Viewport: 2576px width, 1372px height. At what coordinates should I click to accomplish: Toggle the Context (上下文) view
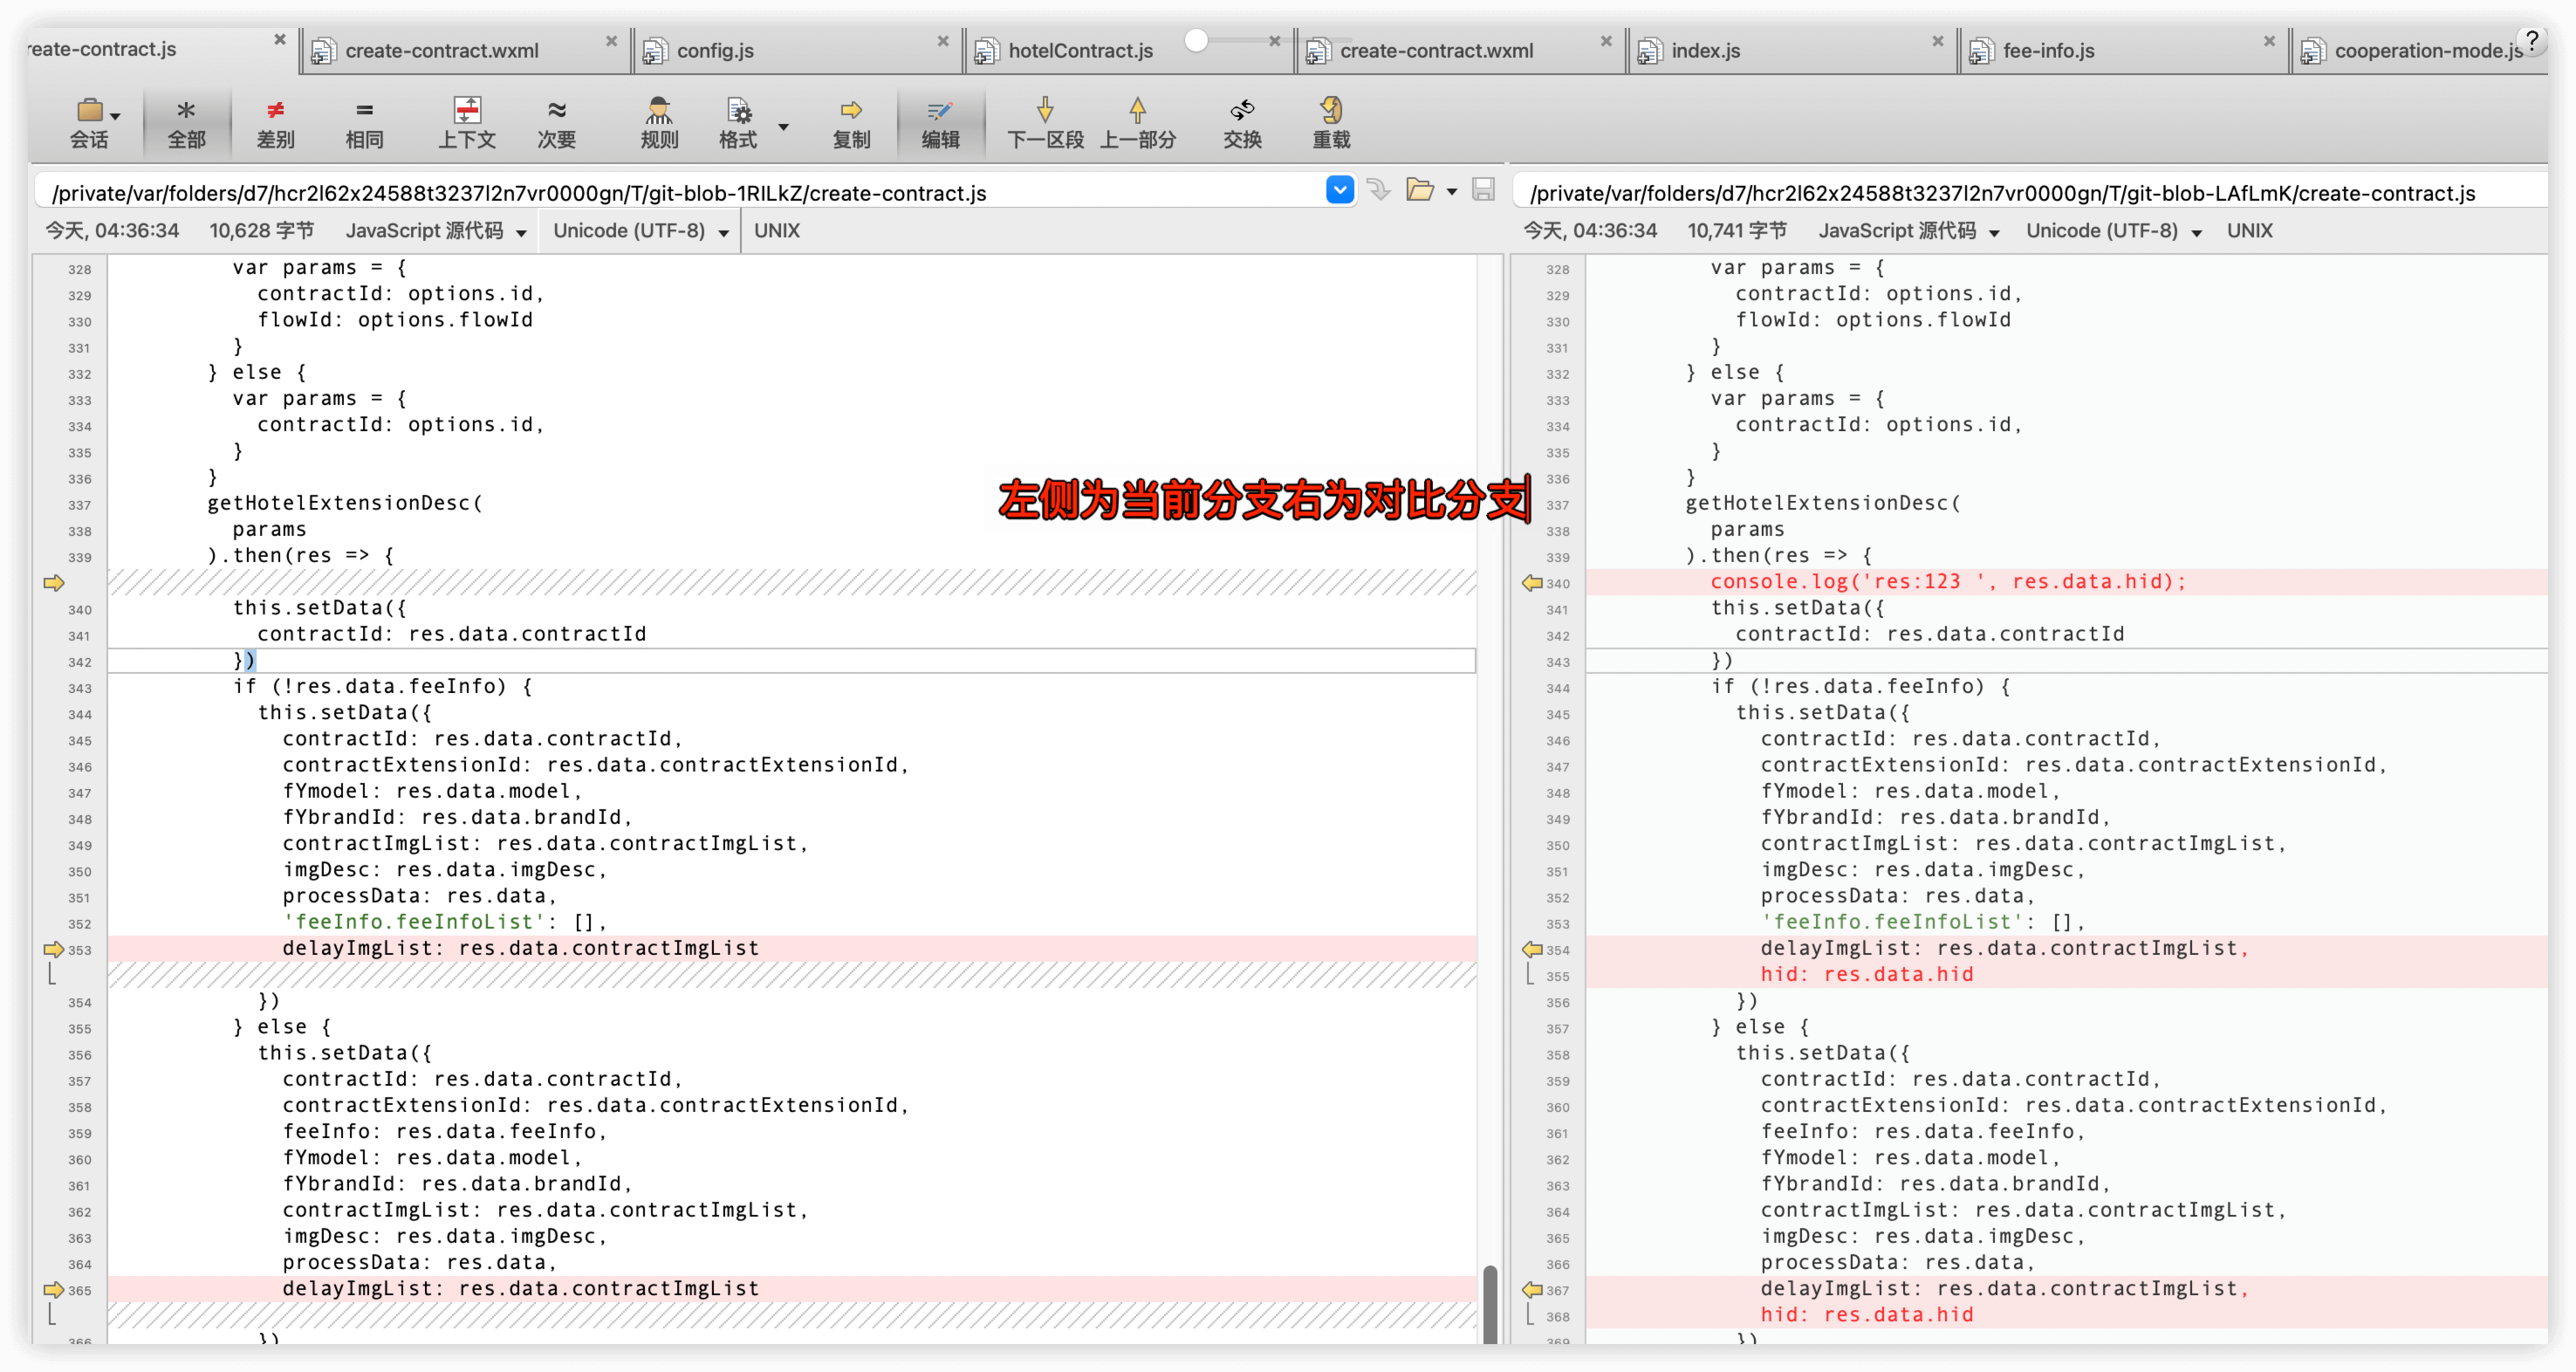[x=467, y=123]
